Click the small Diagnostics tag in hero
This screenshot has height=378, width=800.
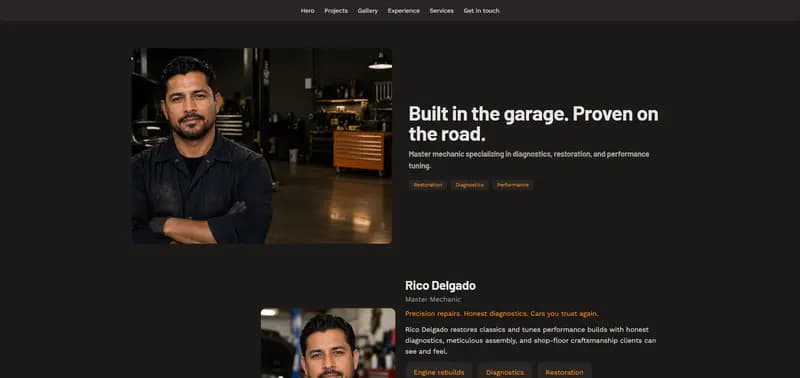click(469, 185)
